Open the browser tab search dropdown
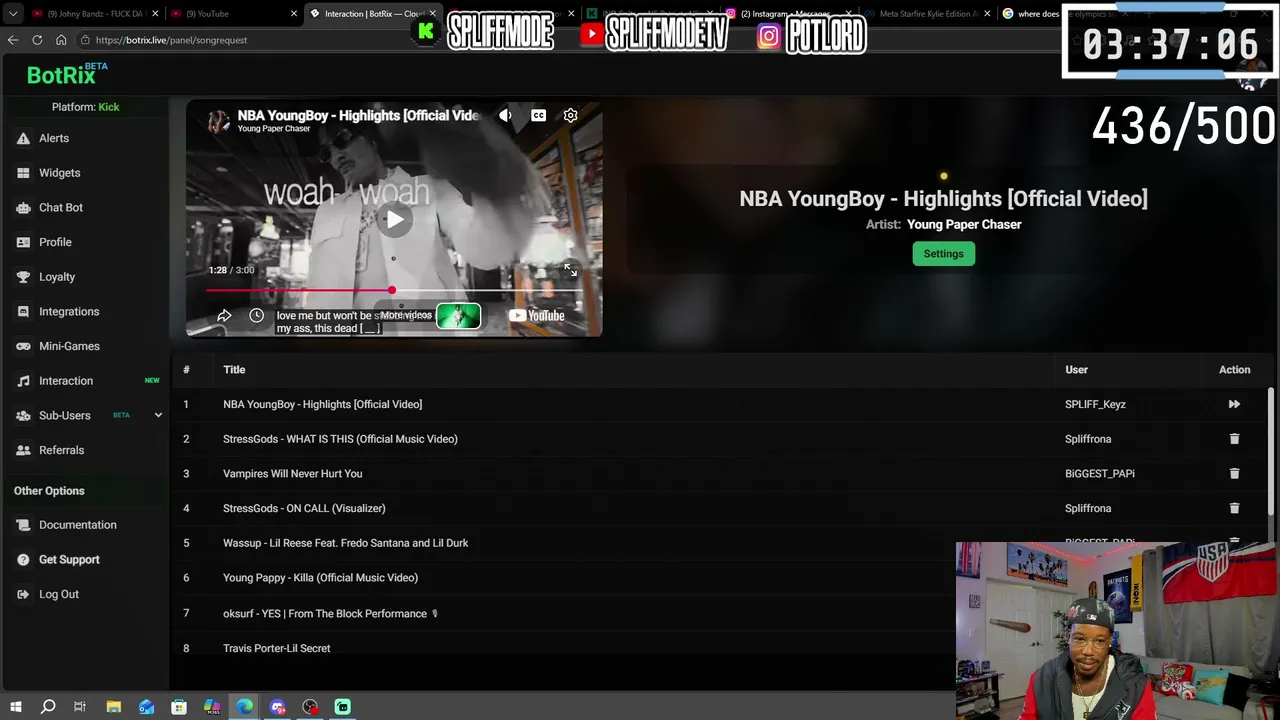 pos(13,14)
